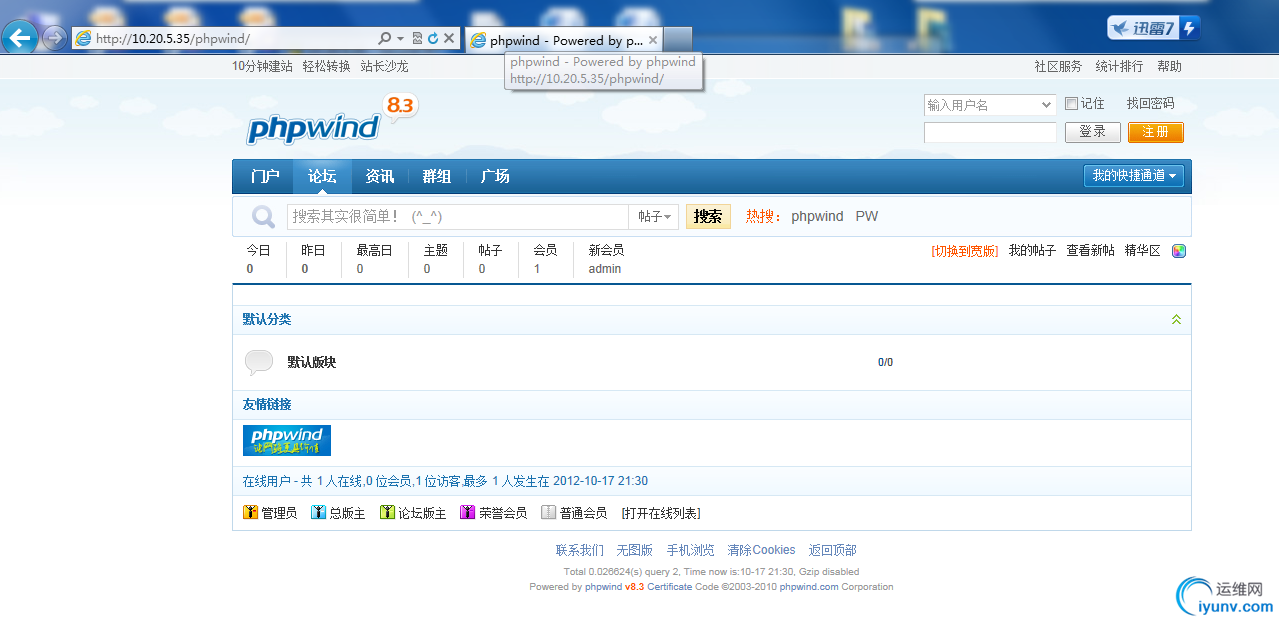Viewport: 1279px width, 623px height.
Task: Open the 联系我们 footer link
Action: (x=580, y=550)
